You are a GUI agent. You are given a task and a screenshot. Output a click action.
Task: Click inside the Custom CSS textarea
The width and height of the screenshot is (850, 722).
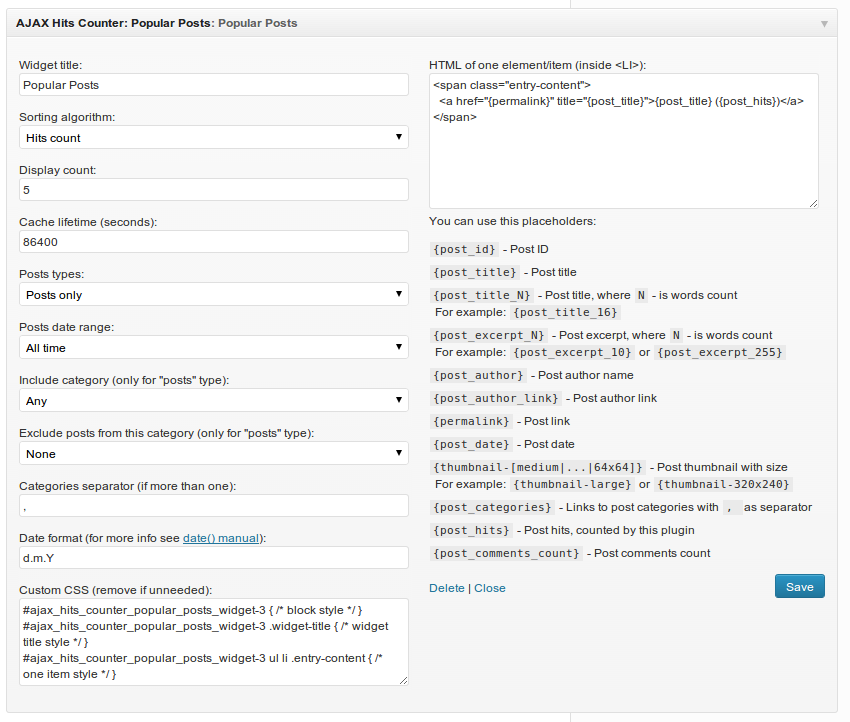pos(214,642)
